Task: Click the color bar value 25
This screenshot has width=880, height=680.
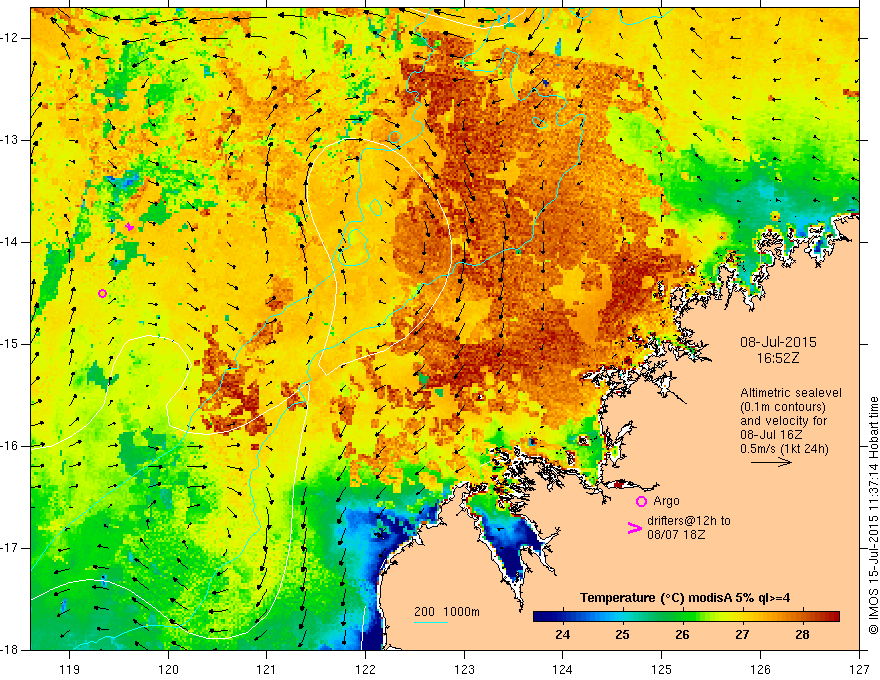Action: click(x=622, y=635)
